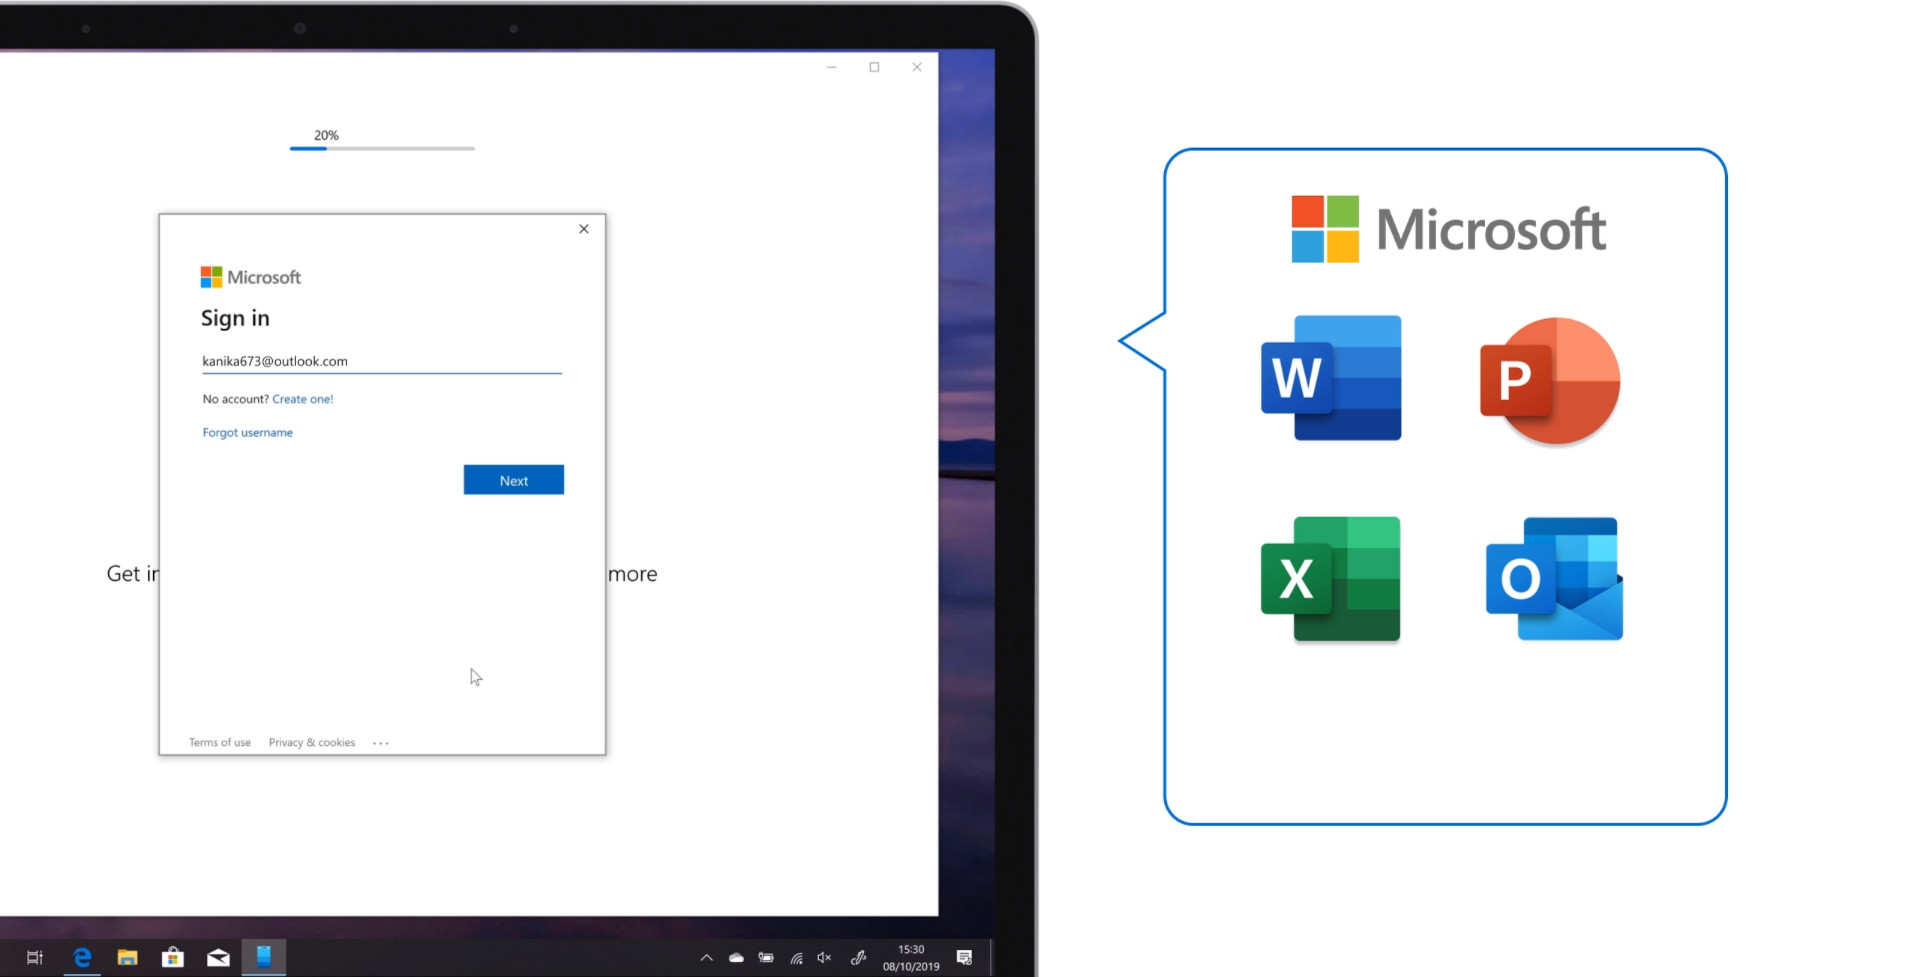Click the three-dots more options in dialog footer
Screen dimensions: 1920x977
(381, 743)
